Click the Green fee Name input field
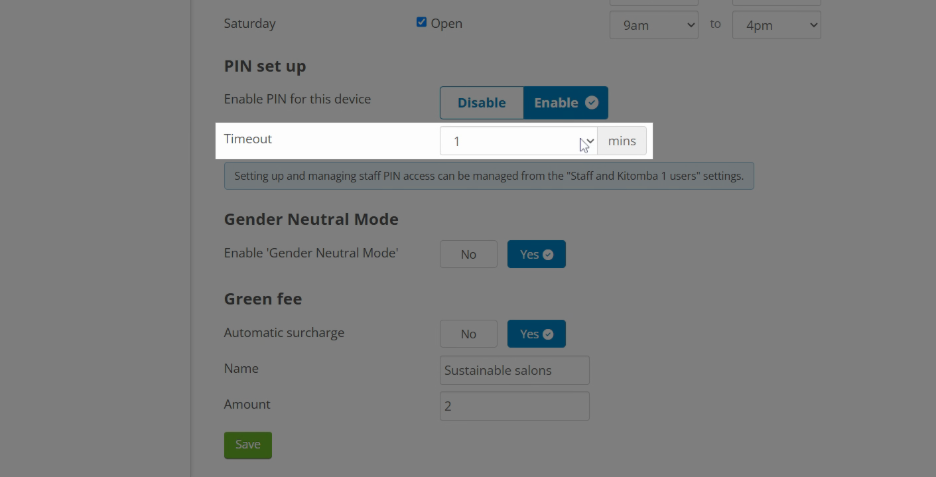This screenshot has height=477, width=936. 515,370
